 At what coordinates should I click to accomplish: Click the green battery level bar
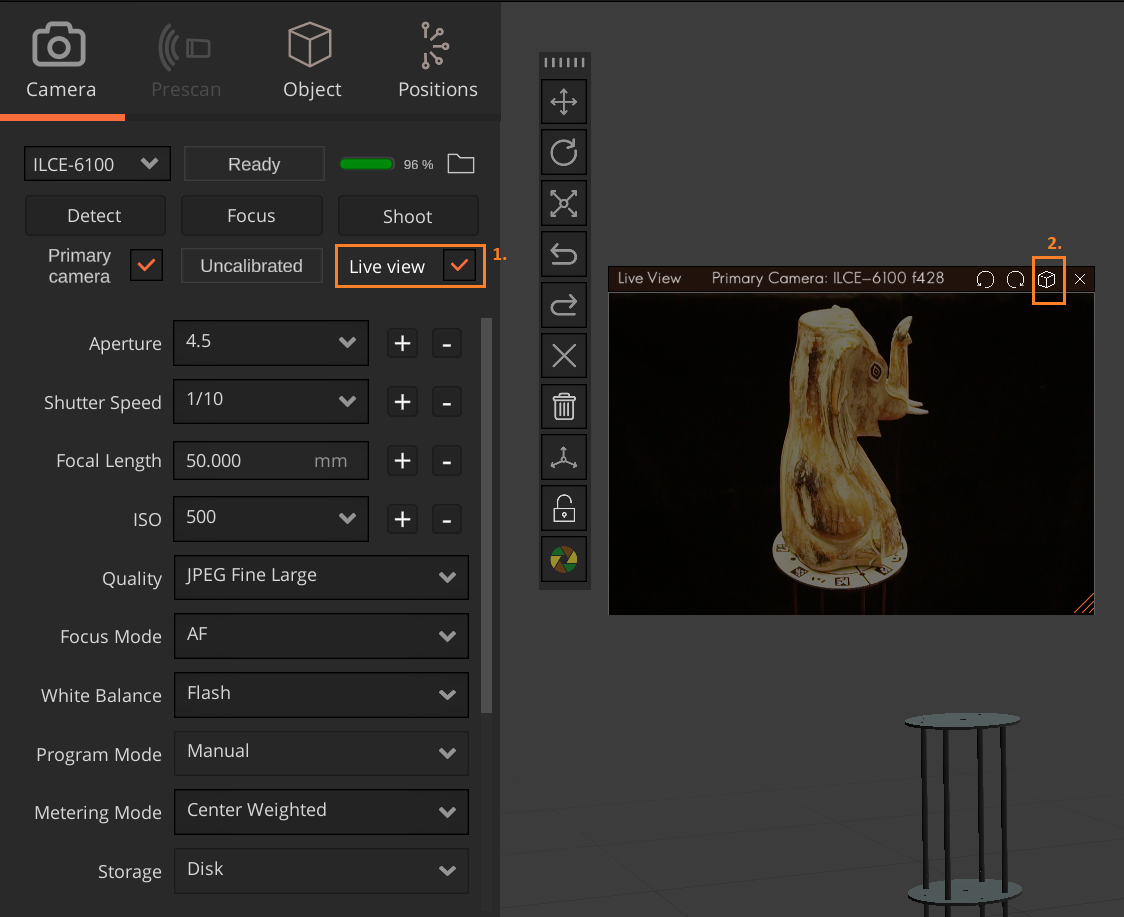(x=367, y=164)
